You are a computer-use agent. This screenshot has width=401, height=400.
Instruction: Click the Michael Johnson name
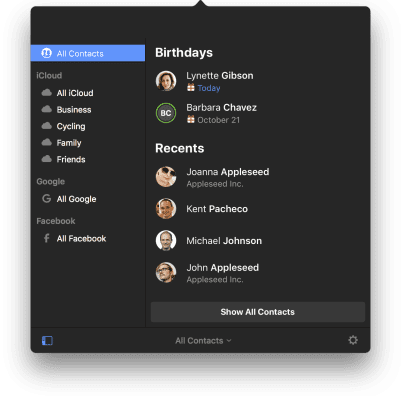pos(224,241)
